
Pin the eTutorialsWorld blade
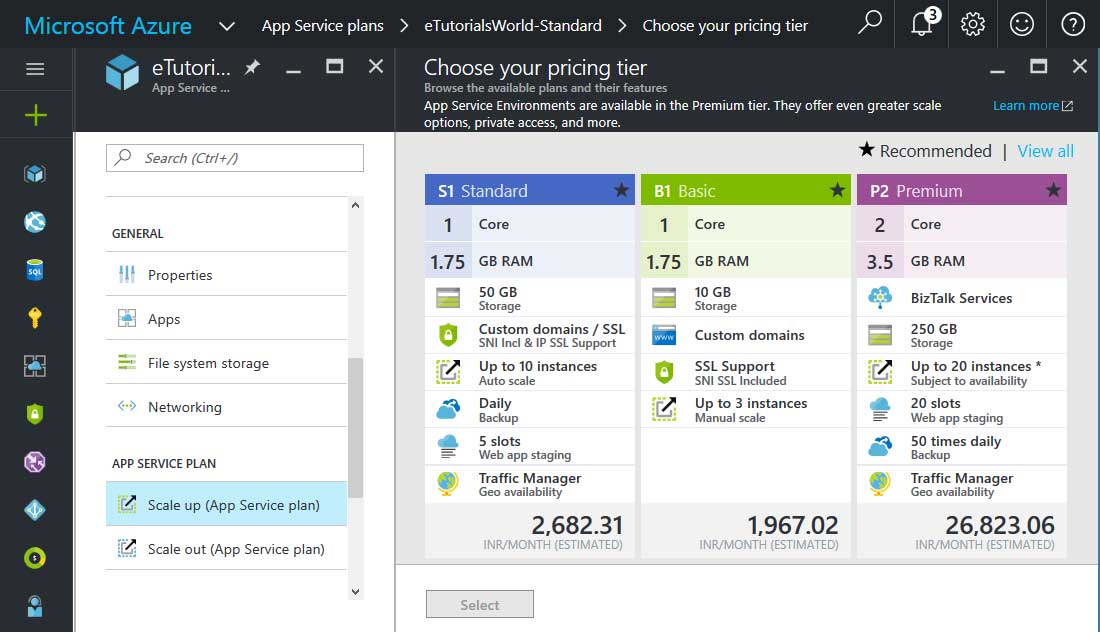tap(253, 67)
